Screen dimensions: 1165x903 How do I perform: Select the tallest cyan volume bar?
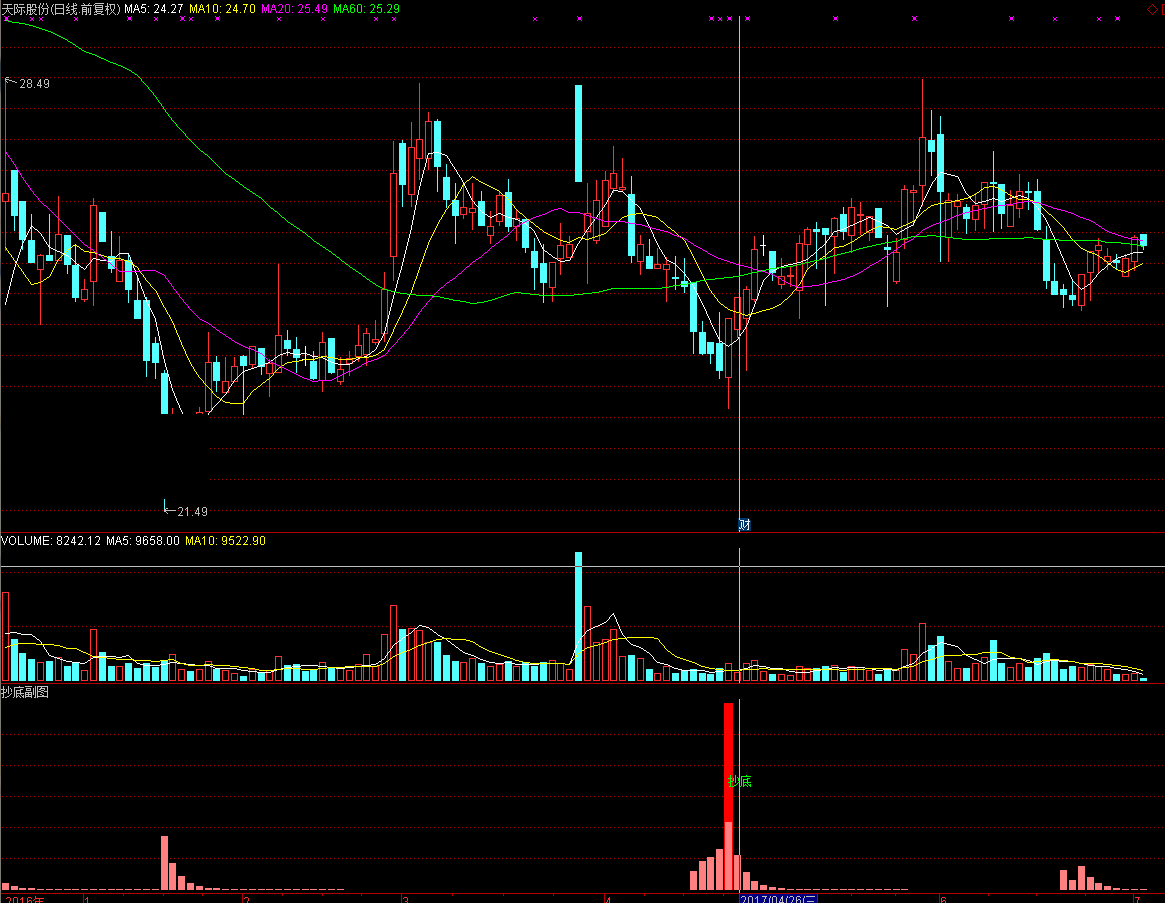pyautogui.click(x=579, y=616)
